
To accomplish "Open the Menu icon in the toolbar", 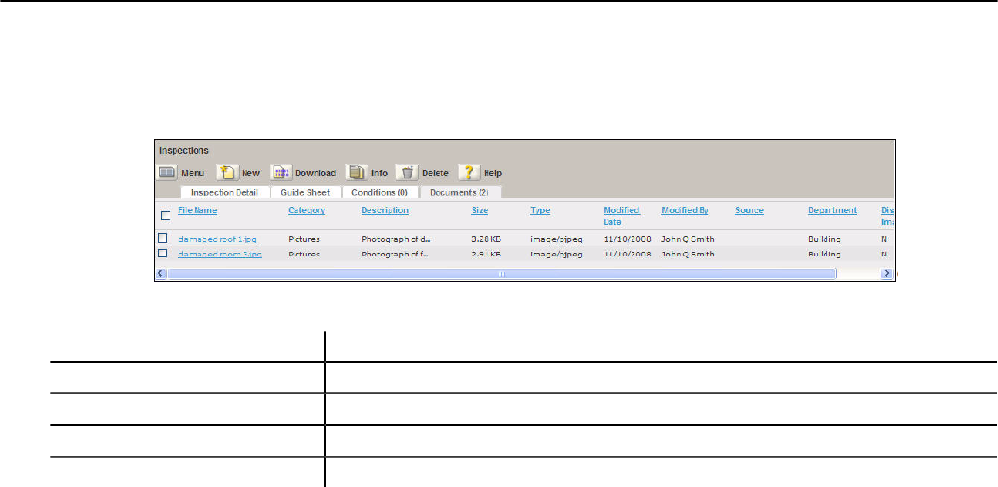I will (166, 173).
